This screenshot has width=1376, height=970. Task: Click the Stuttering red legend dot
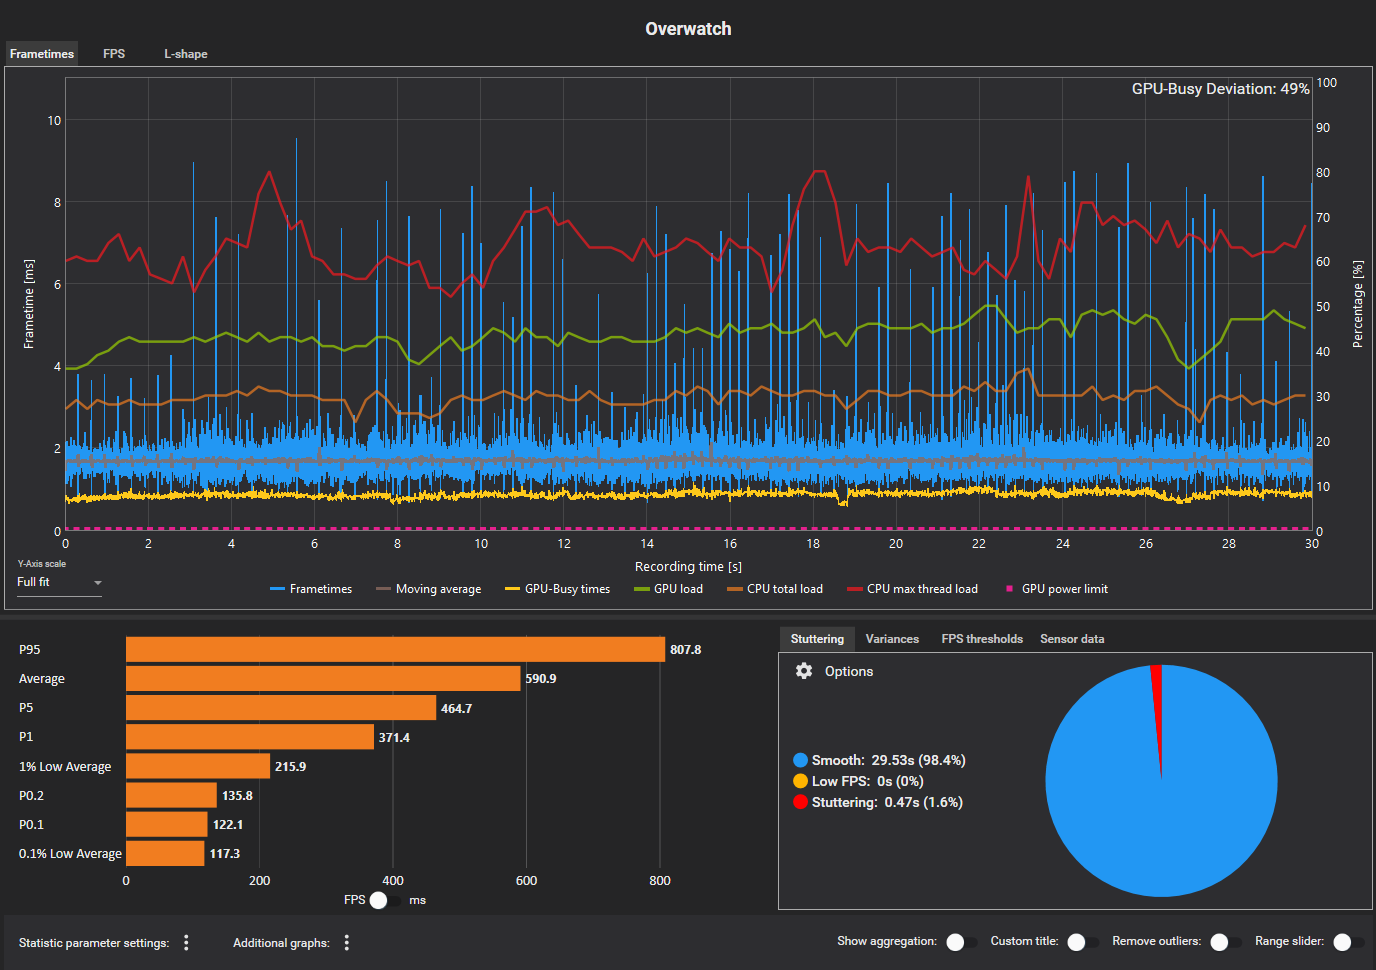pos(800,802)
